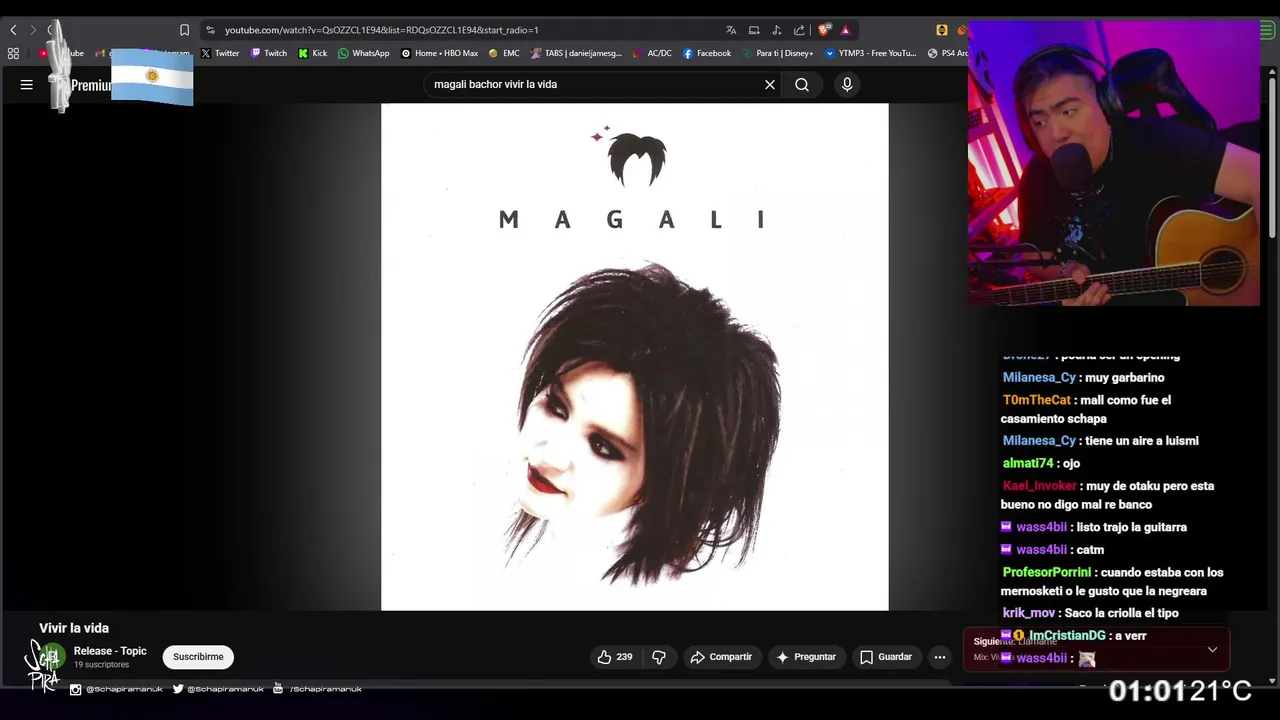Click the browser forward arrow
This screenshot has height=720, width=1280.
[32, 30]
